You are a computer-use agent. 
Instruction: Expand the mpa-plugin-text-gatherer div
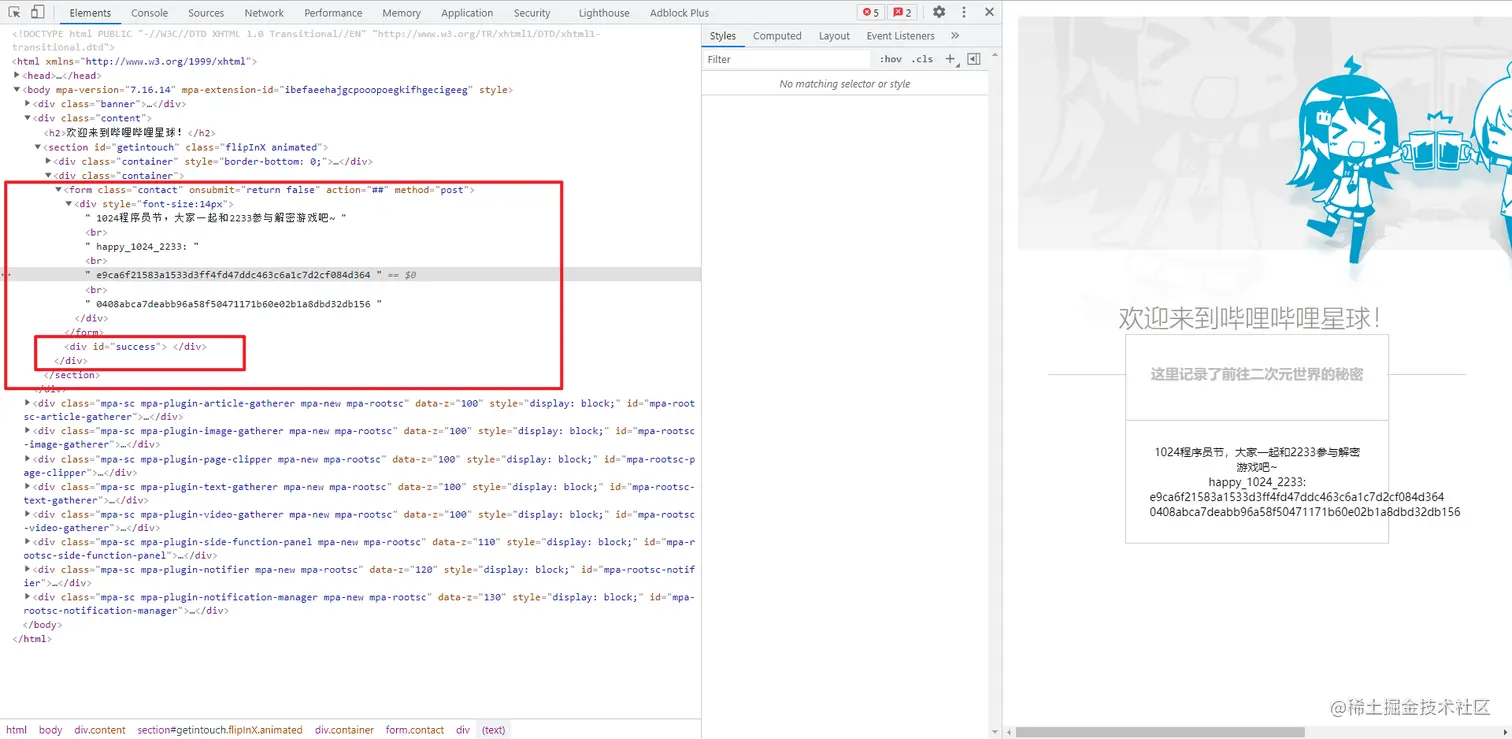click(x=28, y=487)
